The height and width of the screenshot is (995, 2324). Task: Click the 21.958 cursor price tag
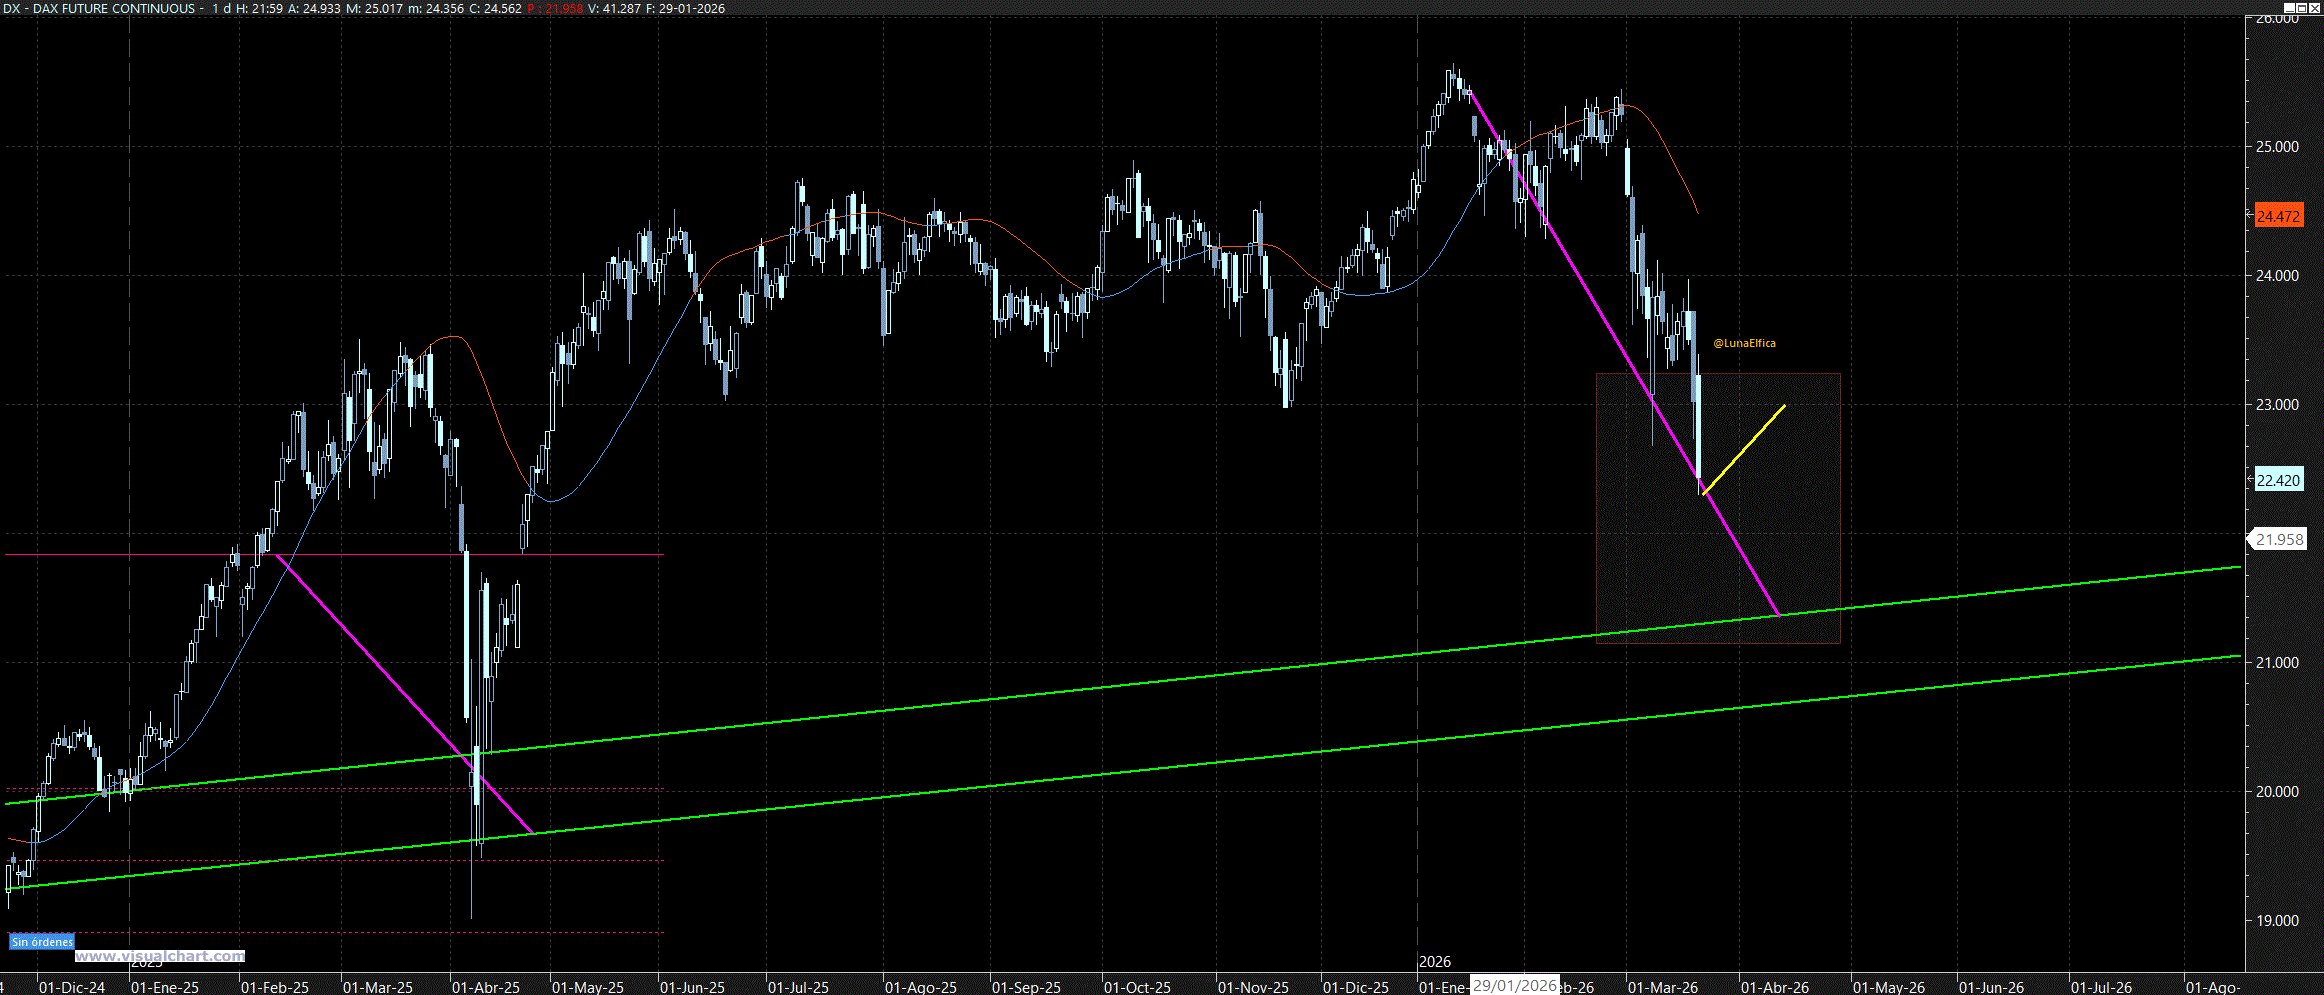tap(2279, 540)
